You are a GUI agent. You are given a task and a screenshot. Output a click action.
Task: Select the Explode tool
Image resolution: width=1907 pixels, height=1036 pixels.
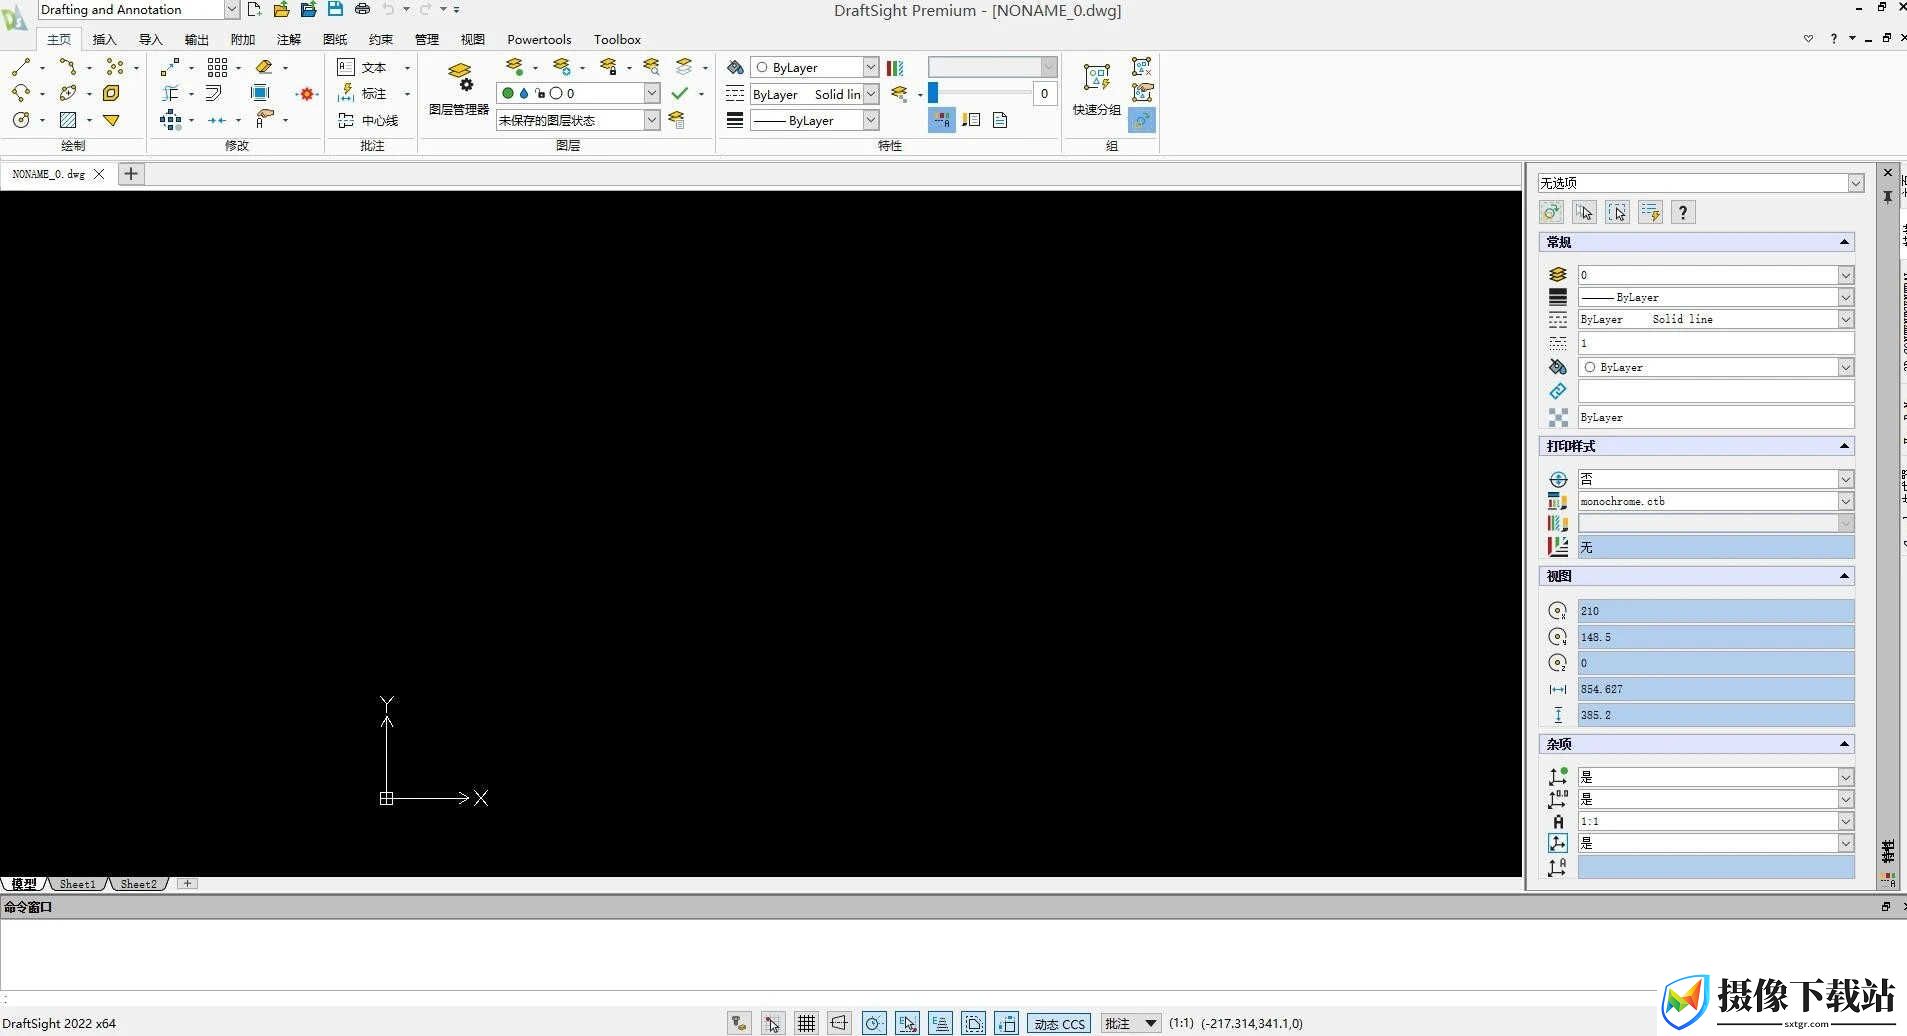pos(307,94)
